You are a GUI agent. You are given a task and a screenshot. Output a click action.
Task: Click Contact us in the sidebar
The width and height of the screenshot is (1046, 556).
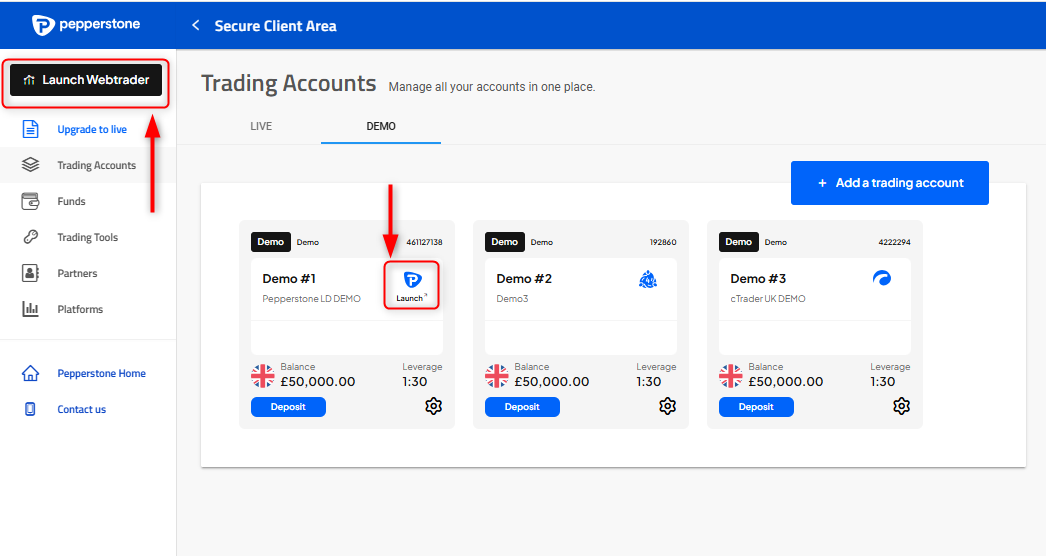pyautogui.click(x=81, y=410)
